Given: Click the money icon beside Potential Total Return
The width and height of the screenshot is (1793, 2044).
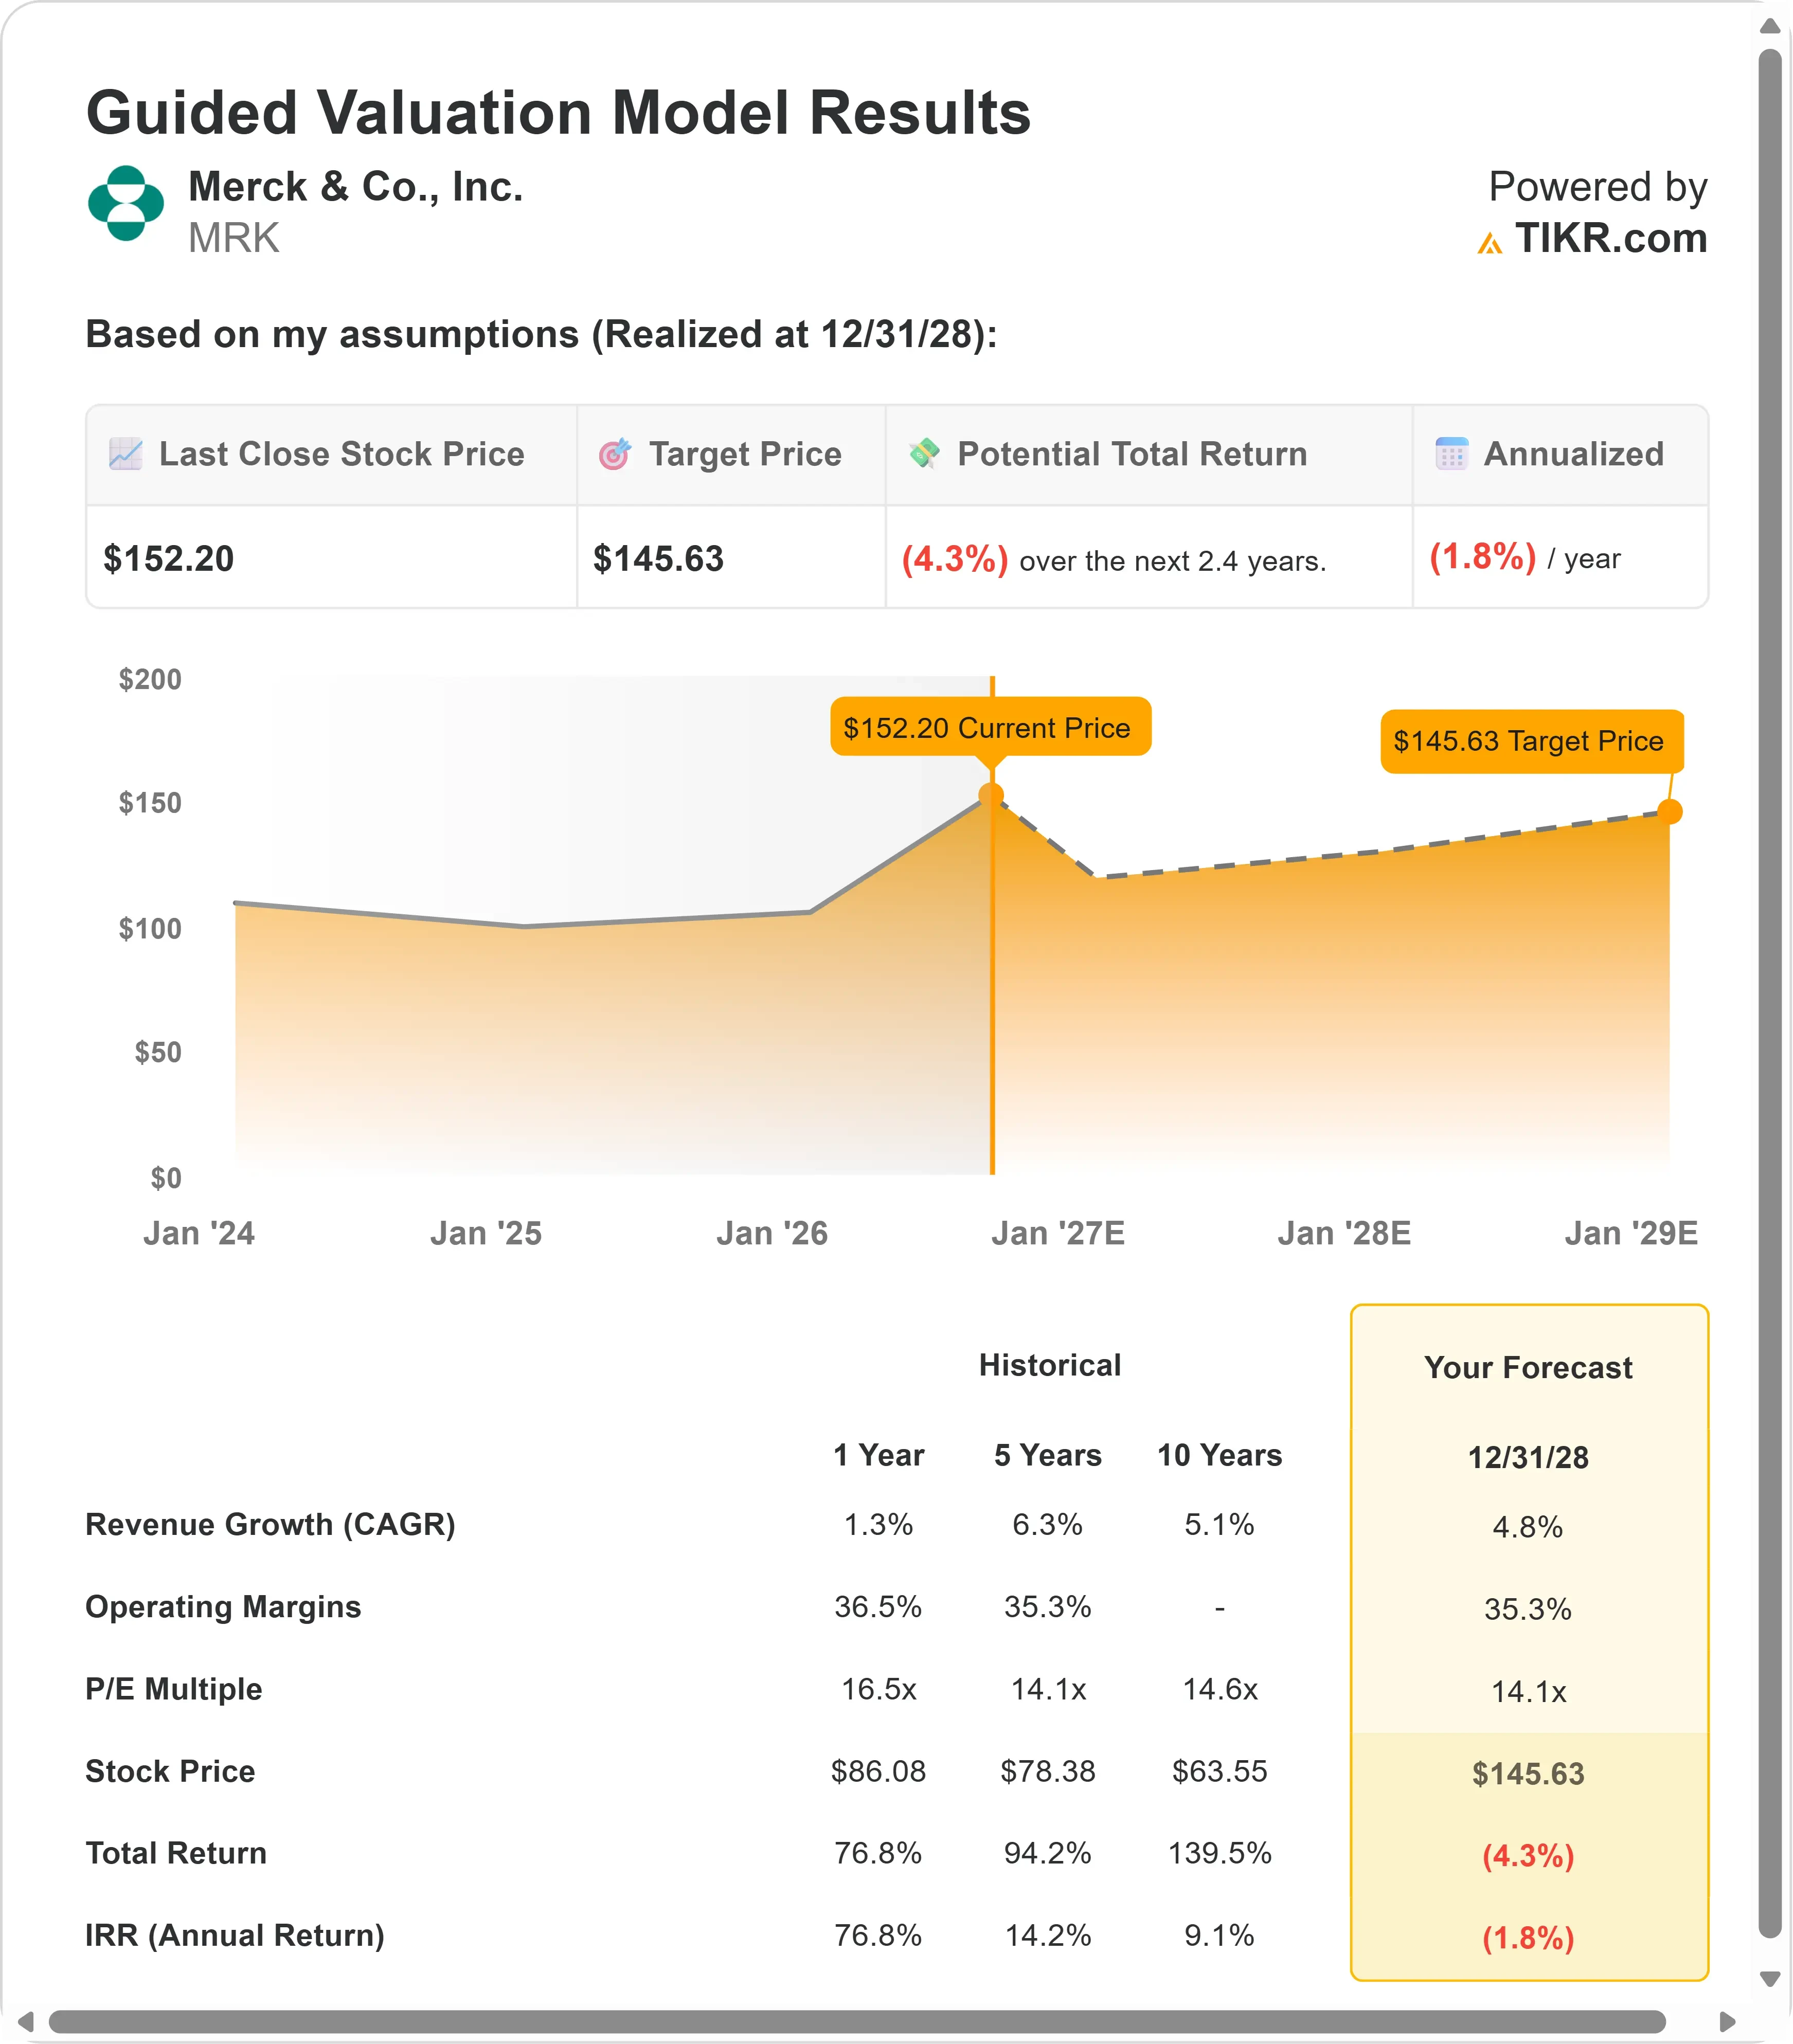Looking at the screenshot, I should [924, 454].
